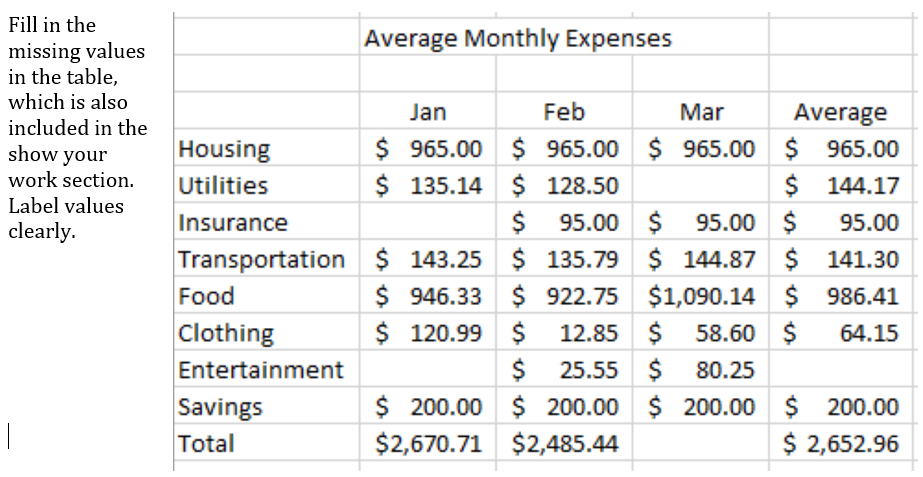Viewport: 923px width, 477px height.
Task: Click the $144.17 Utilities average cell
Action: click(x=840, y=186)
